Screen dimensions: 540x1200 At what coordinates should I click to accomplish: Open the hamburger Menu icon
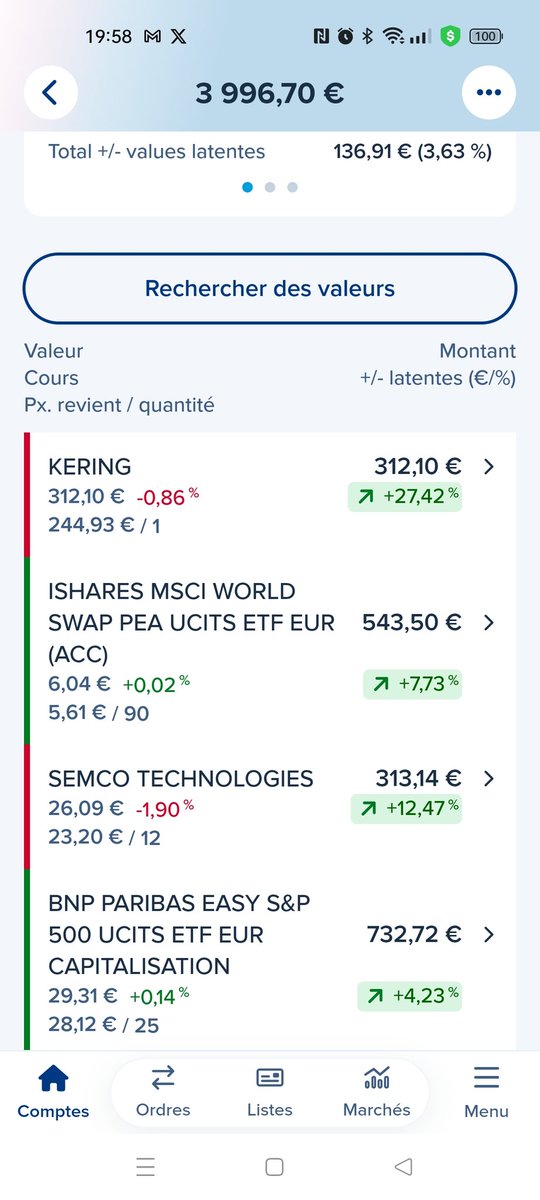click(486, 1077)
